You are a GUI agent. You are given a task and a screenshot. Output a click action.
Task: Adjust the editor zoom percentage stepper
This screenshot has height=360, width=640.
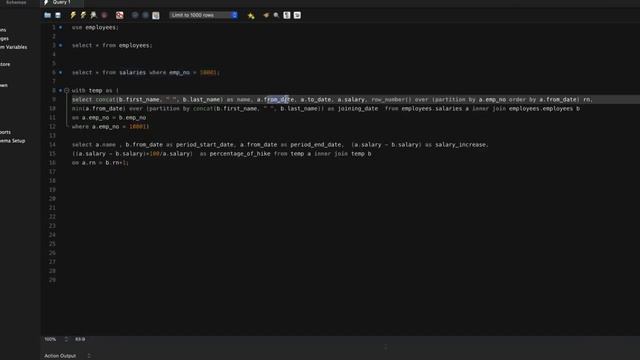pos(66,339)
